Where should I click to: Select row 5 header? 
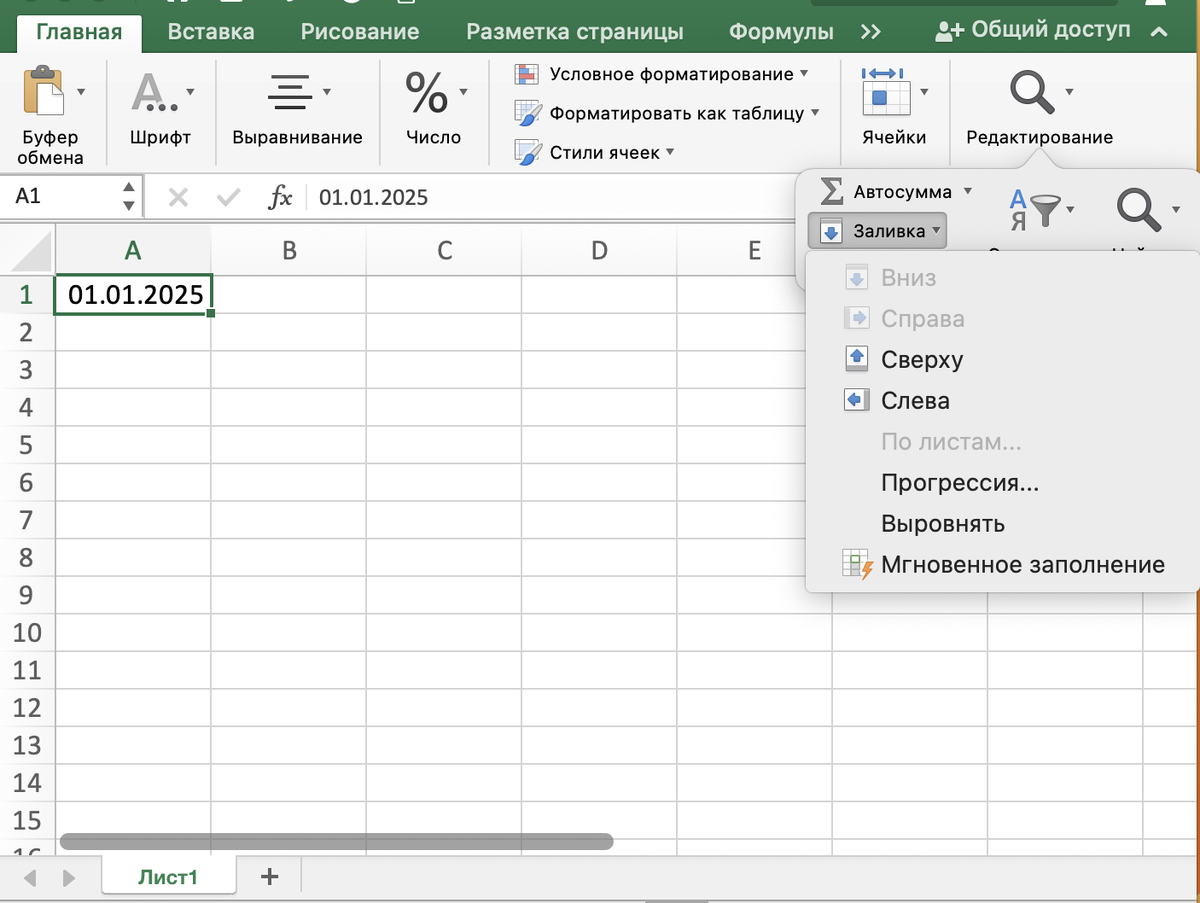pos(27,445)
